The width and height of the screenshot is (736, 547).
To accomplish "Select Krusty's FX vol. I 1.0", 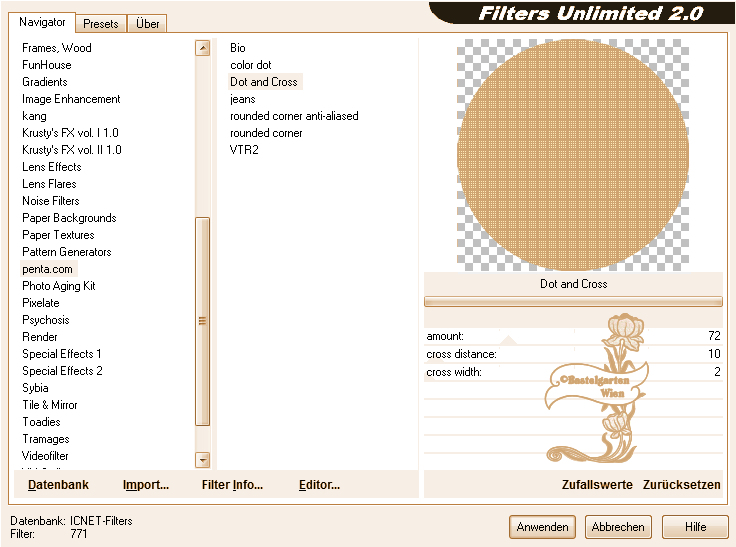I will (x=70, y=133).
